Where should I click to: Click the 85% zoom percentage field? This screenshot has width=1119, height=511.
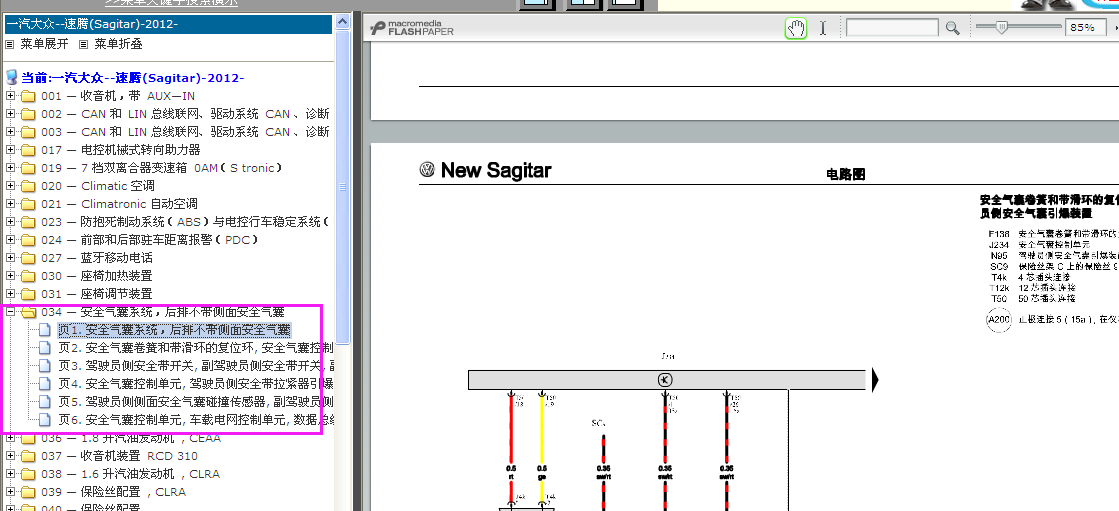point(1083,28)
